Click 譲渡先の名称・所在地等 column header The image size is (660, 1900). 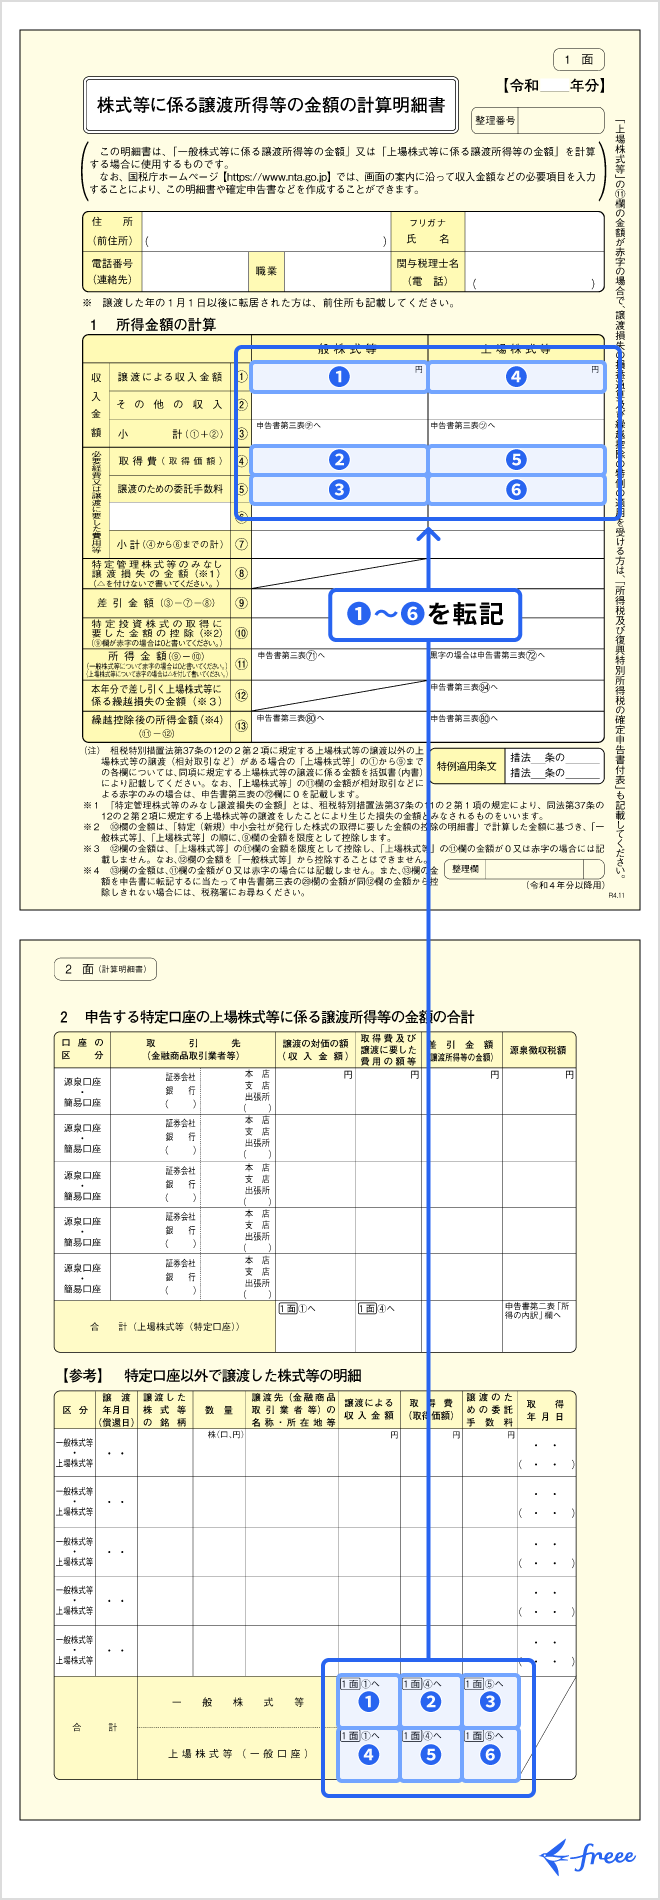[x=293, y=1410]
